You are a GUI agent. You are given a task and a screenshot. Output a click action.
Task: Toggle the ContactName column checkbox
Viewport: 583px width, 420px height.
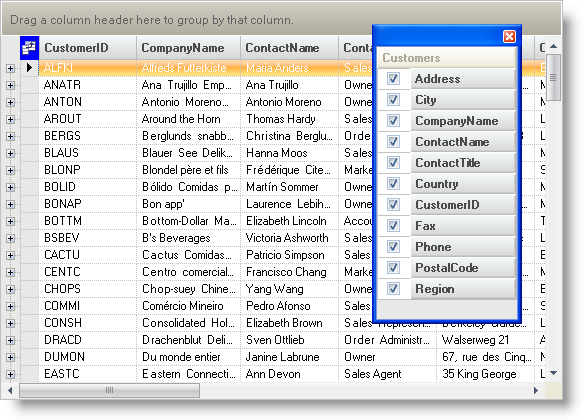[393, 142]
